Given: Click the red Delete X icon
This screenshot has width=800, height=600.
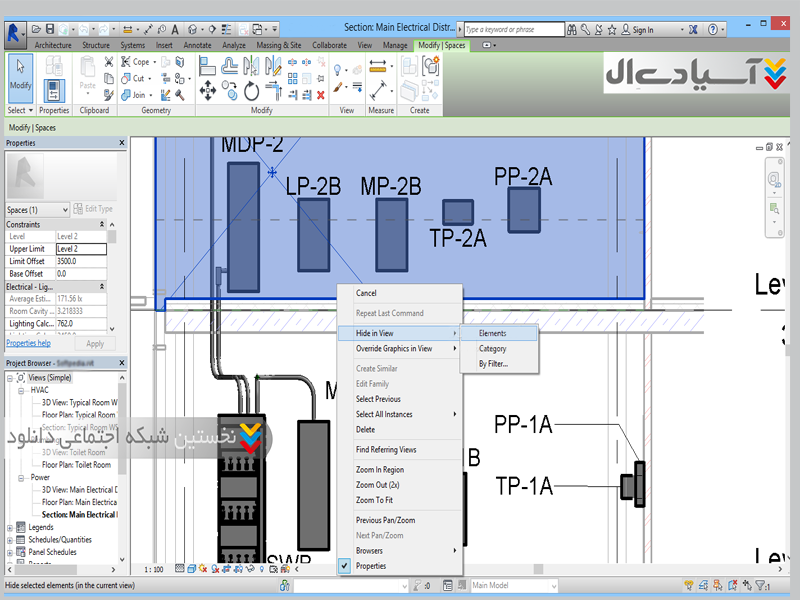Looking at the screenshot, I should [320, 96].
